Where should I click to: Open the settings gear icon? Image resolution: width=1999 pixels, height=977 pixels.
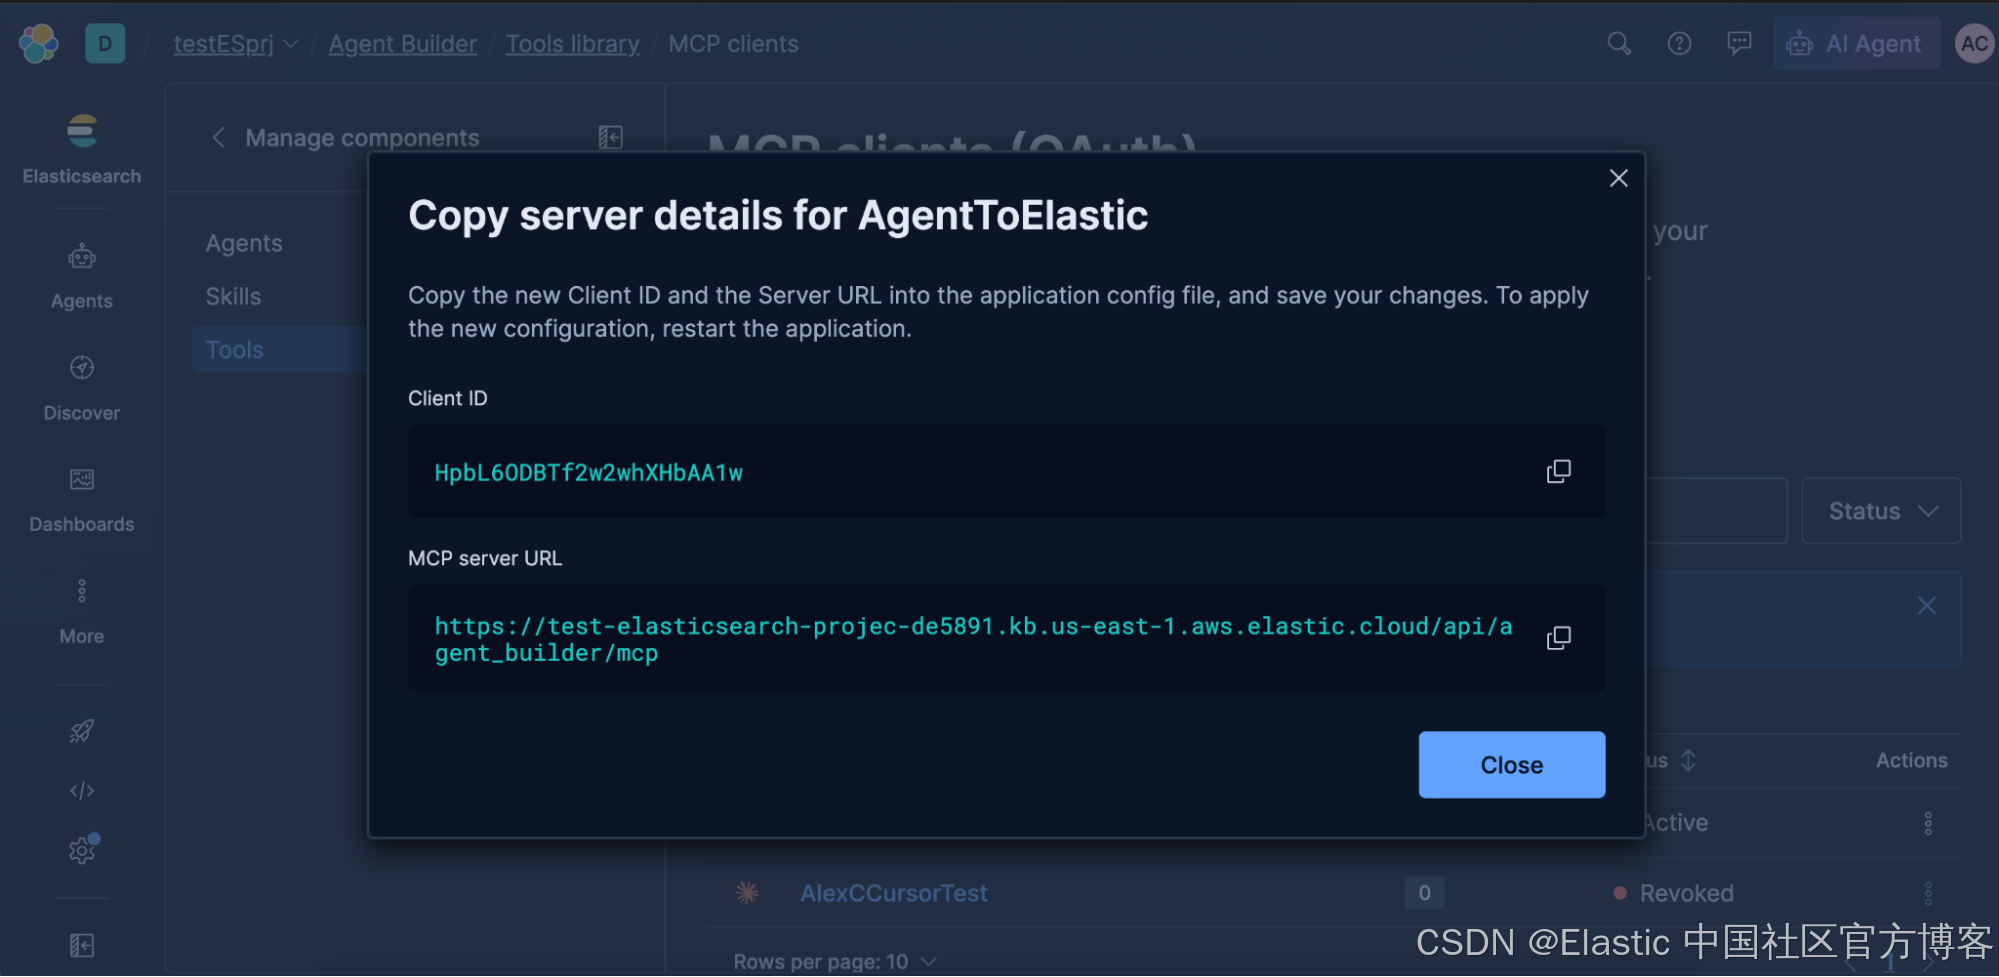[82, 850]
